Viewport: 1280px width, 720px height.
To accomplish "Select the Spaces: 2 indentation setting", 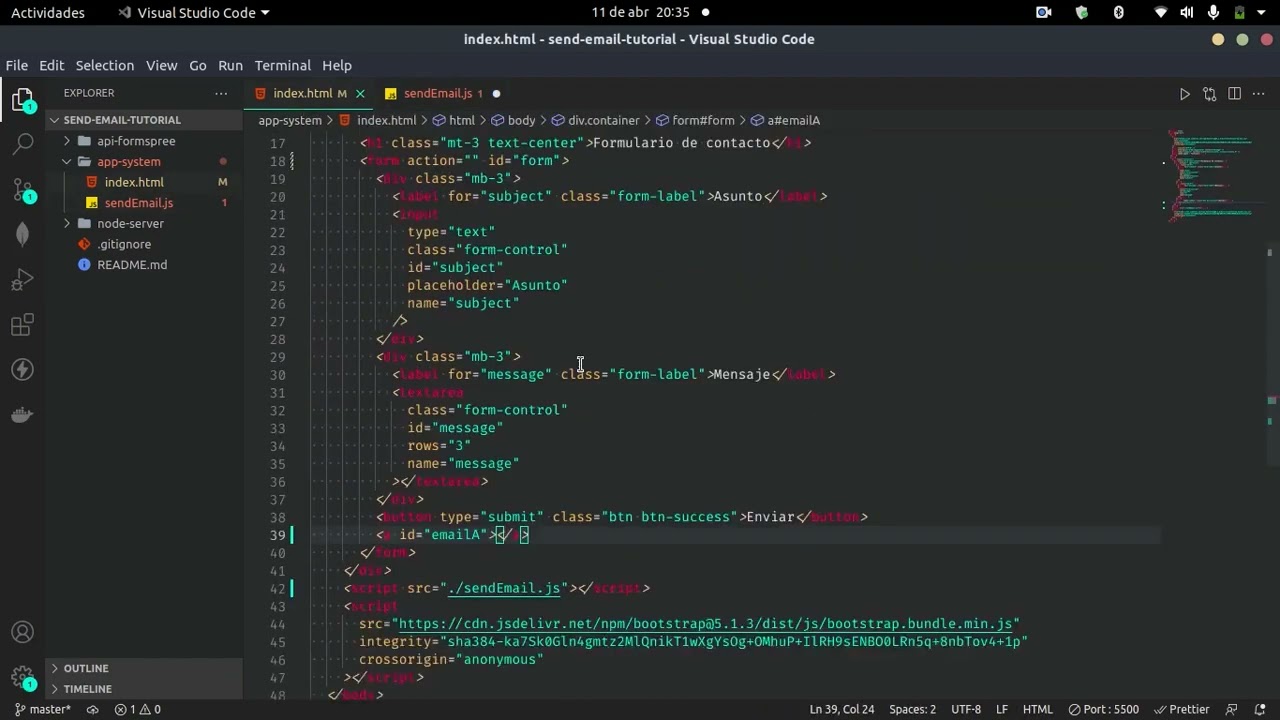I will click(x=913, y=709).
